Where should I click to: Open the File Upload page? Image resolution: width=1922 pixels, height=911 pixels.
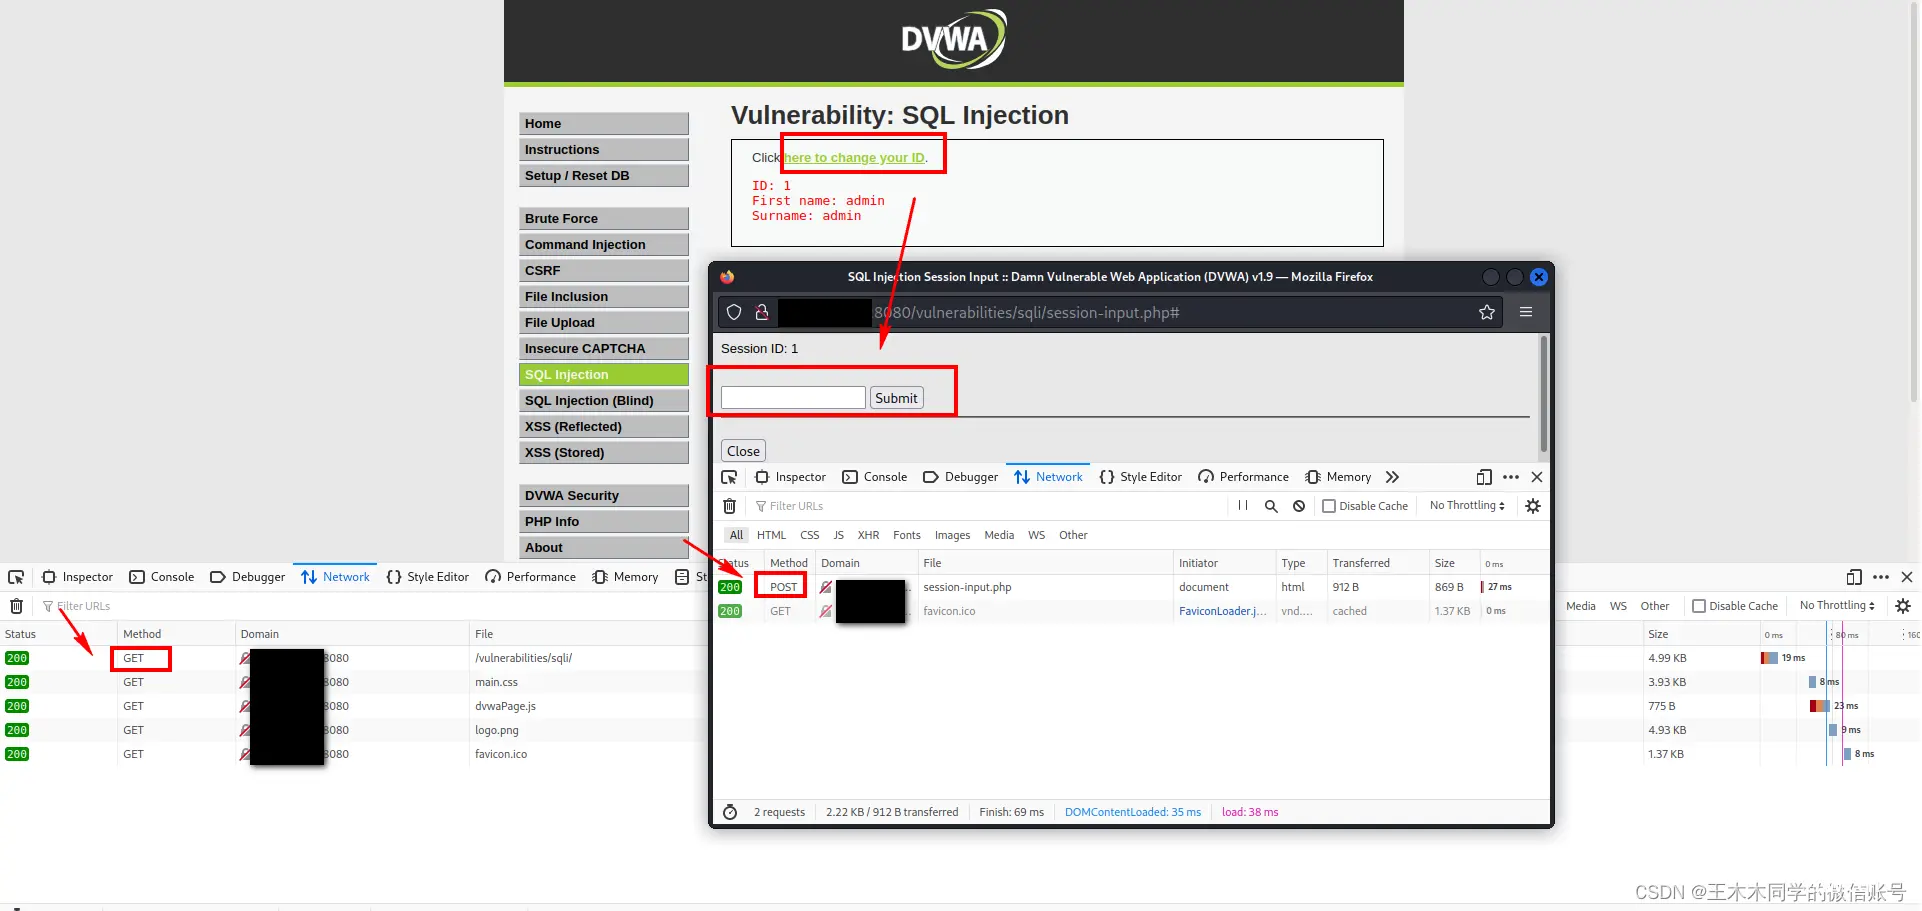[604, 323]
